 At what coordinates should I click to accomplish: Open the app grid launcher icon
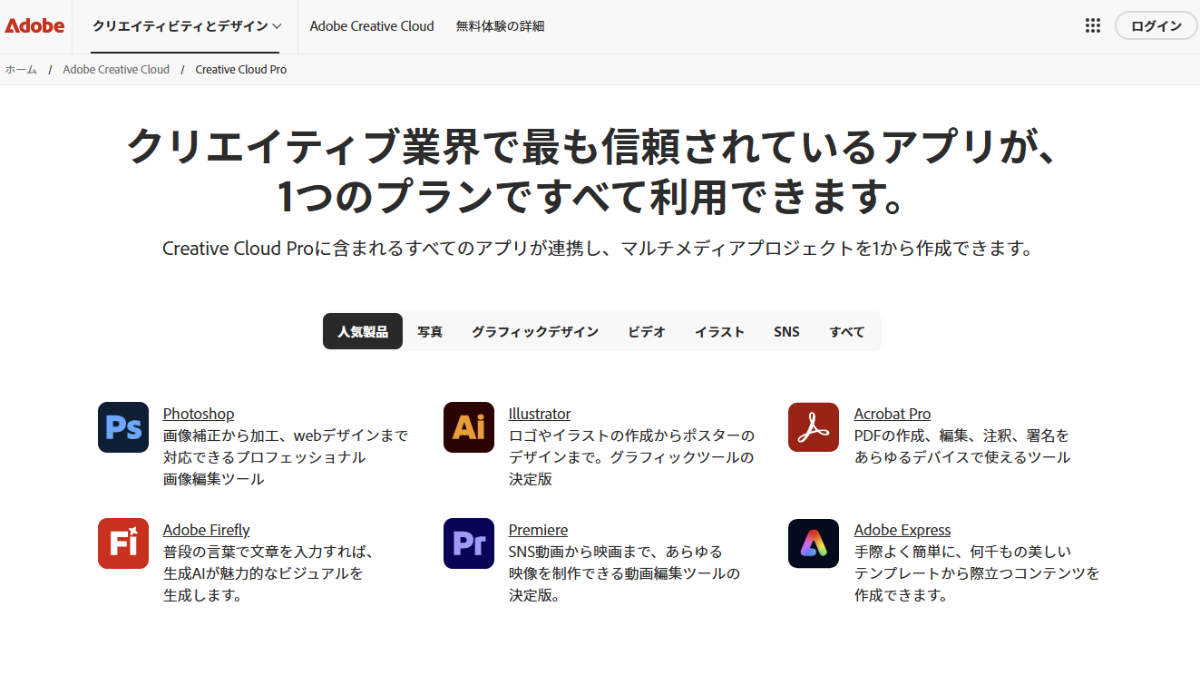pos(1092,25)
